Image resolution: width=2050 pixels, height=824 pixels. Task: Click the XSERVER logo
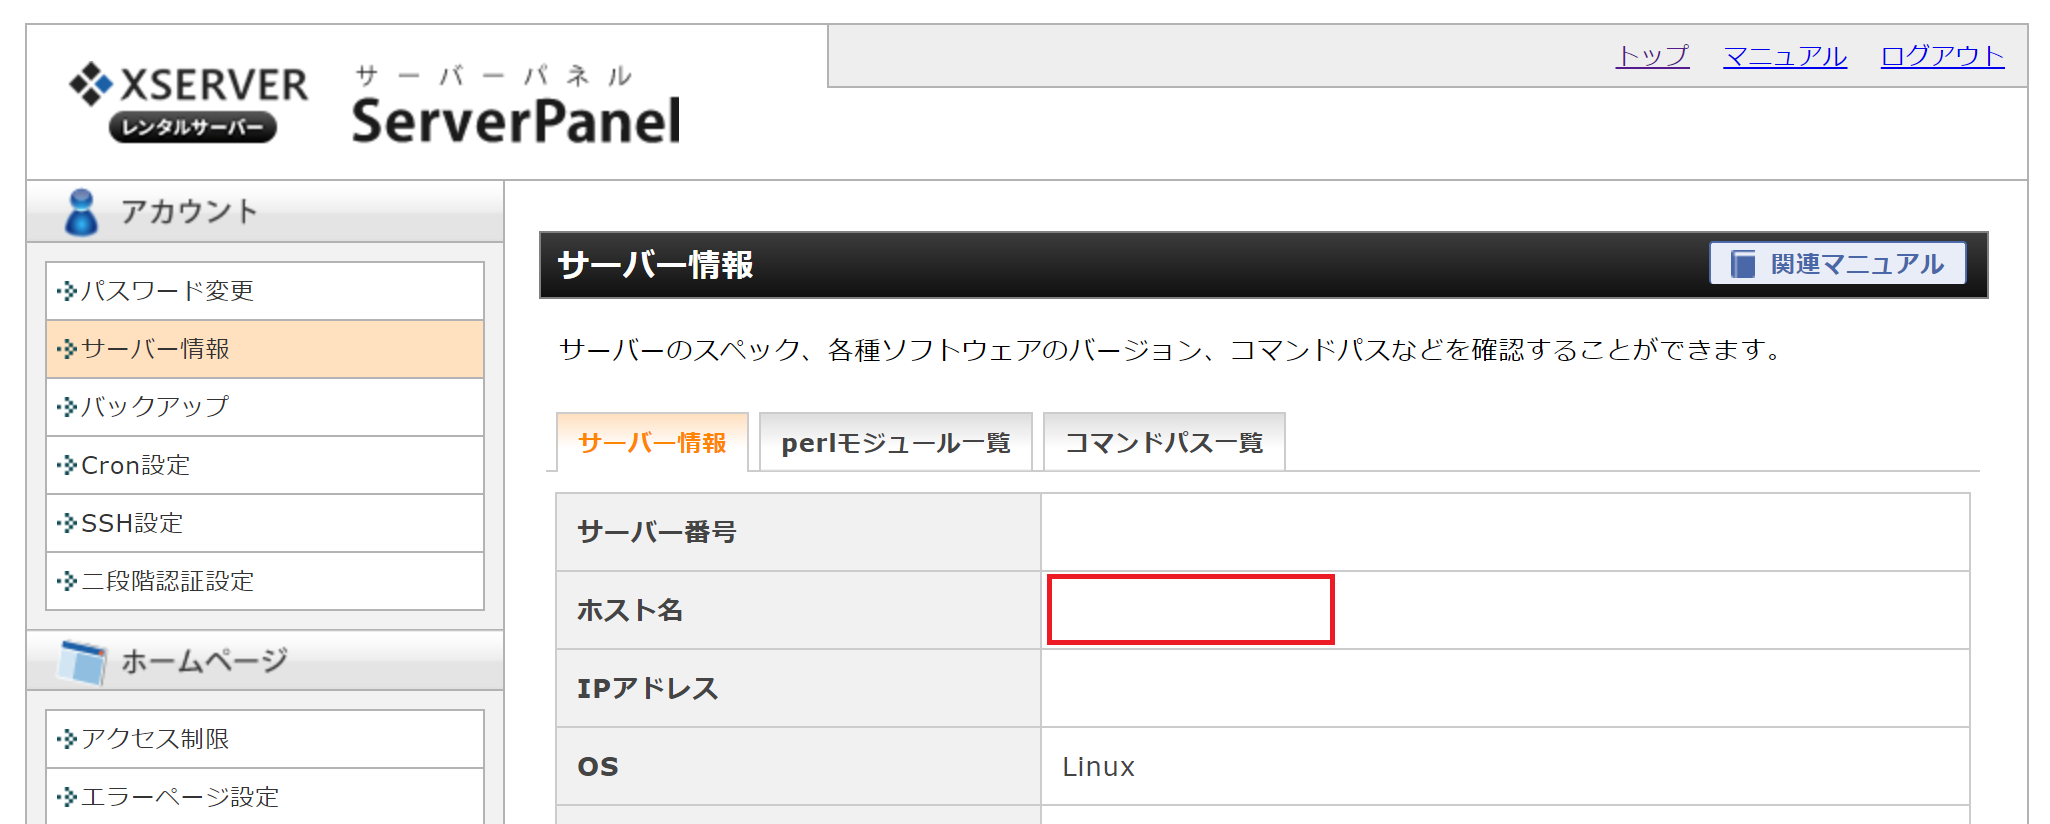189,101
